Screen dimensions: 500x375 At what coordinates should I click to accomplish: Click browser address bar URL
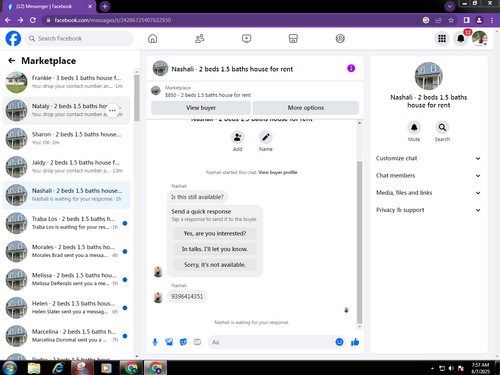pyautogui.click(x=113, y=20)
